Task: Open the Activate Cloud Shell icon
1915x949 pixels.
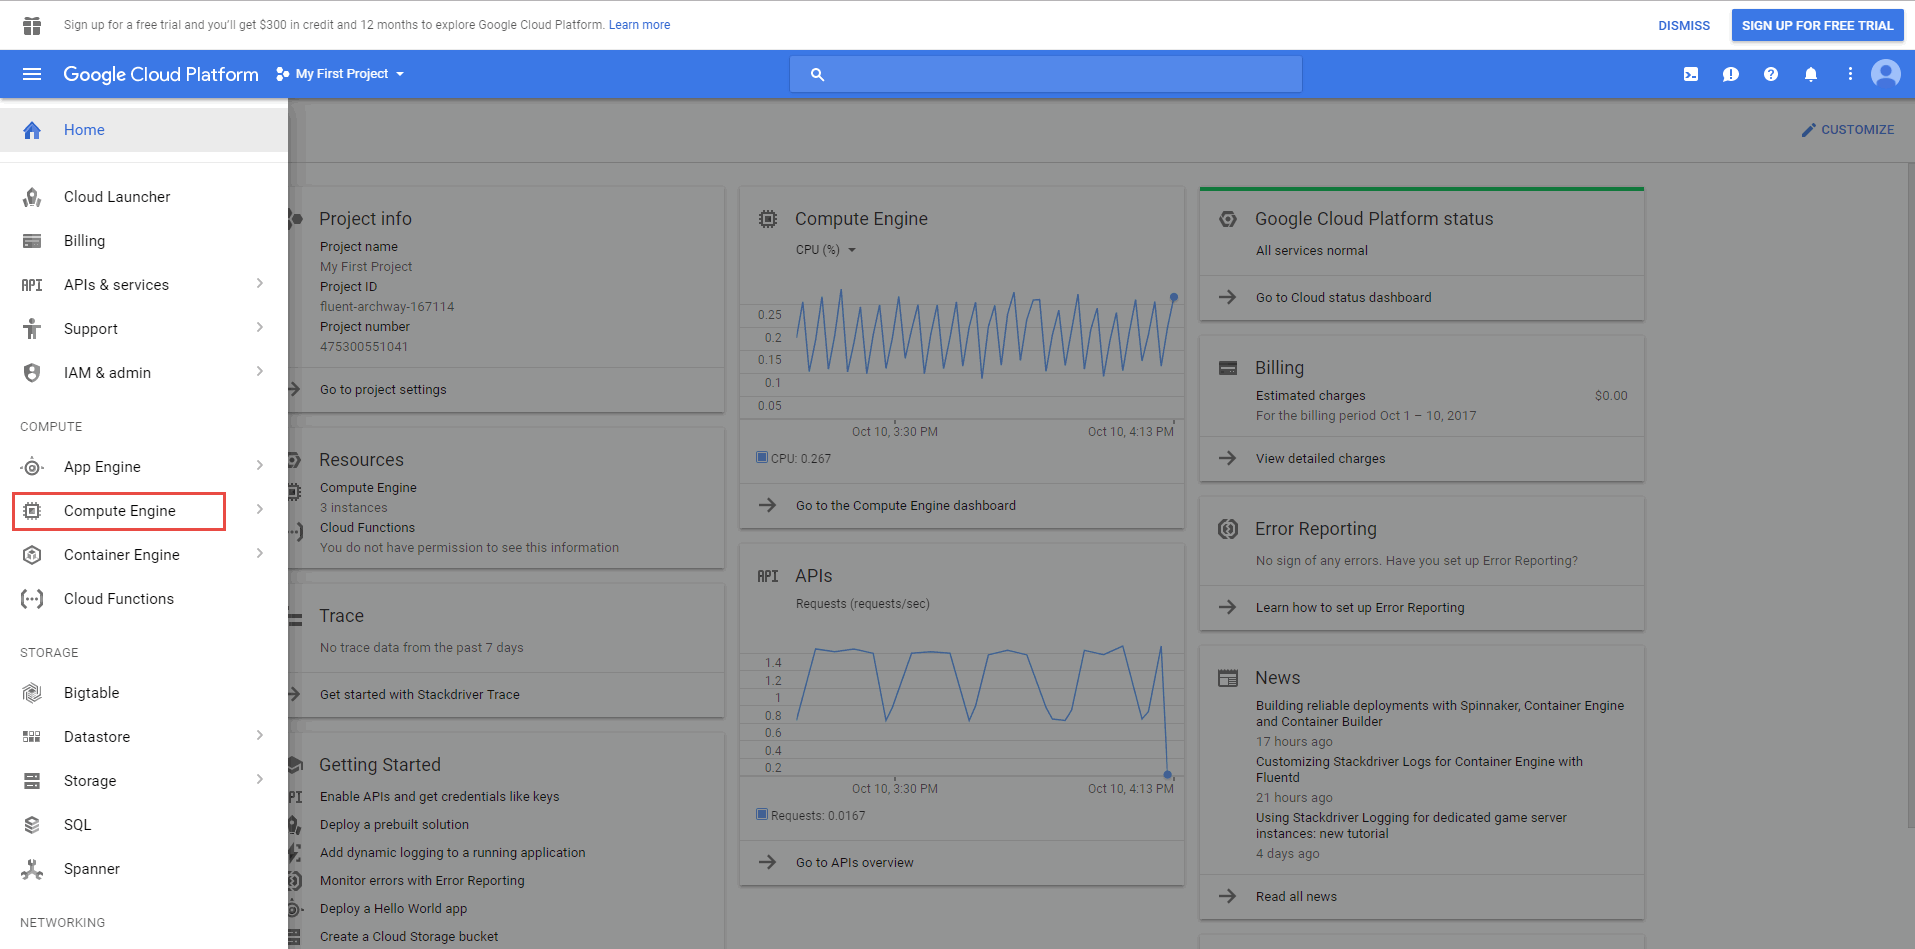Action: [1690, 73]
